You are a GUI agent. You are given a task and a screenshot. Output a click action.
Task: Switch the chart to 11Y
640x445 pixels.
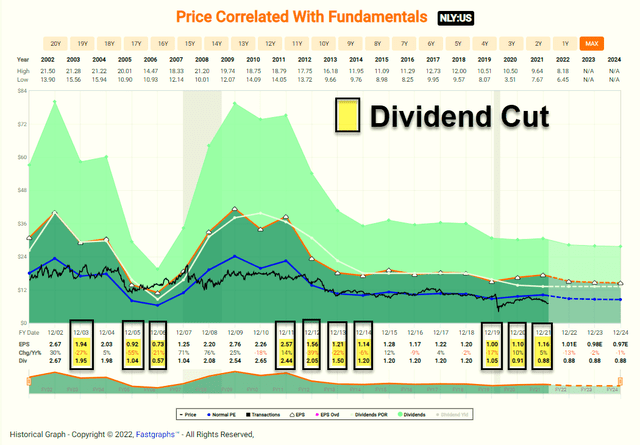pos(297,44)
